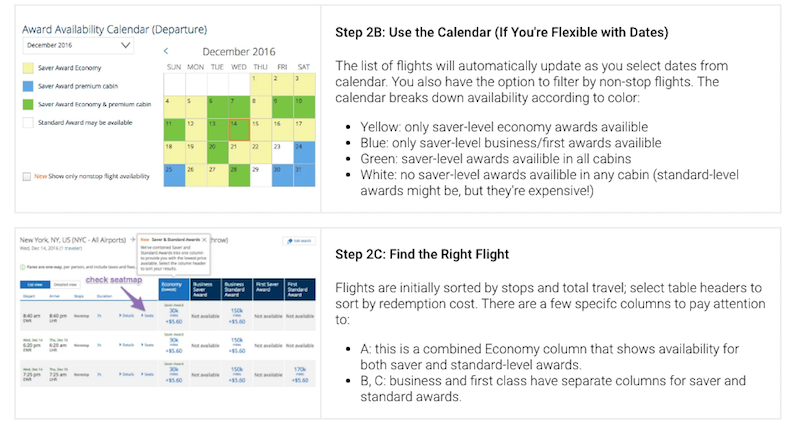Open the December 2016 month dropdown

(78, 45)
